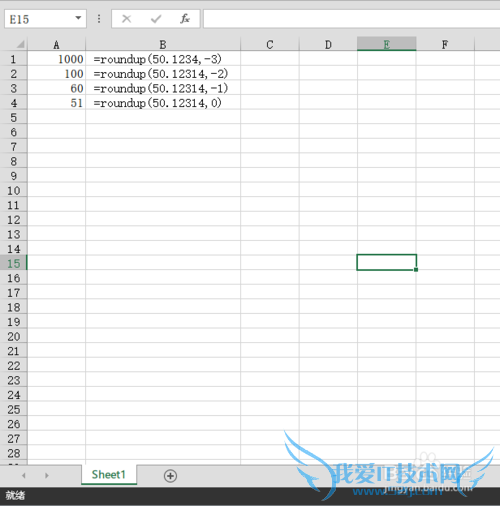
Task: Select column E header
Action: coord(386,44)
